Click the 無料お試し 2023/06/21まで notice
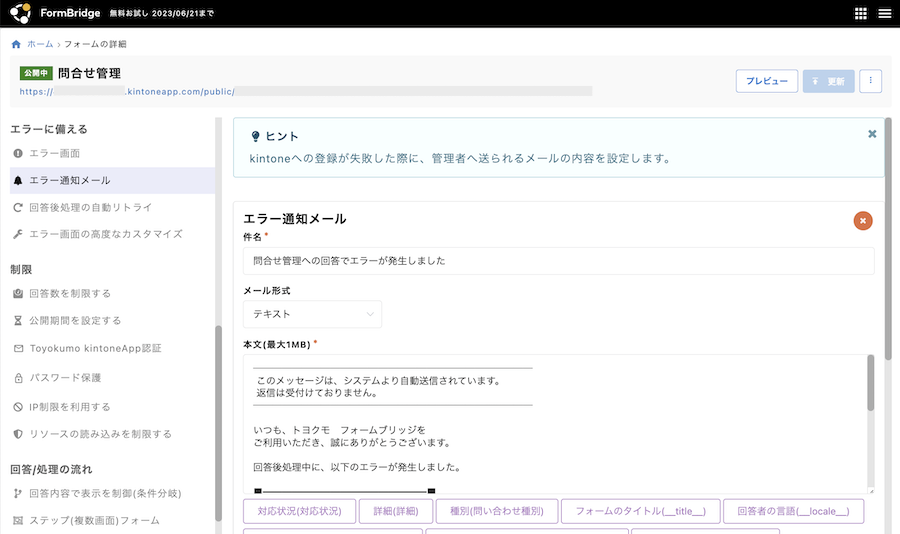This screenshot has height=534, width=900. [x=162, y=13]
